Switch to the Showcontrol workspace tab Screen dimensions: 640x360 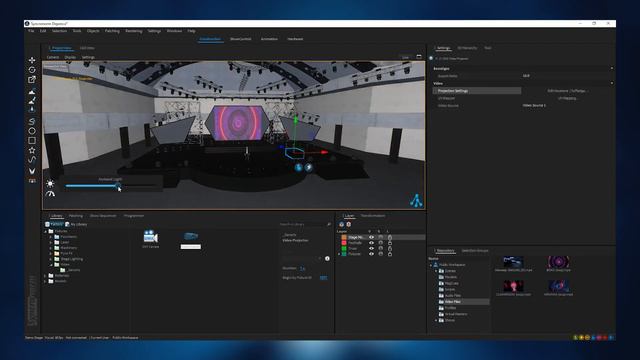(241, 39)
